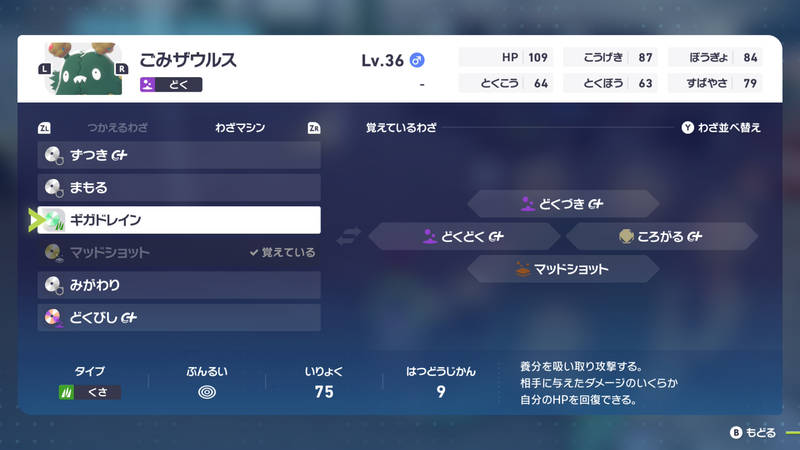Select the どくどく learned move slot

point(464,237)
